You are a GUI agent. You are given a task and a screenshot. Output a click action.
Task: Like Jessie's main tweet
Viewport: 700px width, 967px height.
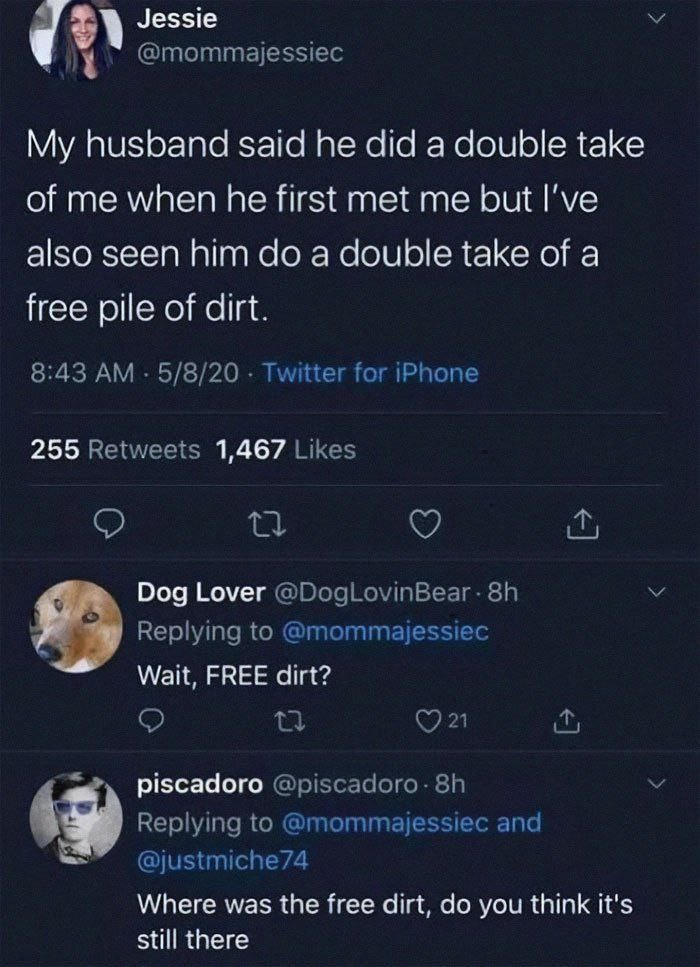pyautogui.click(x=426, y=525)
